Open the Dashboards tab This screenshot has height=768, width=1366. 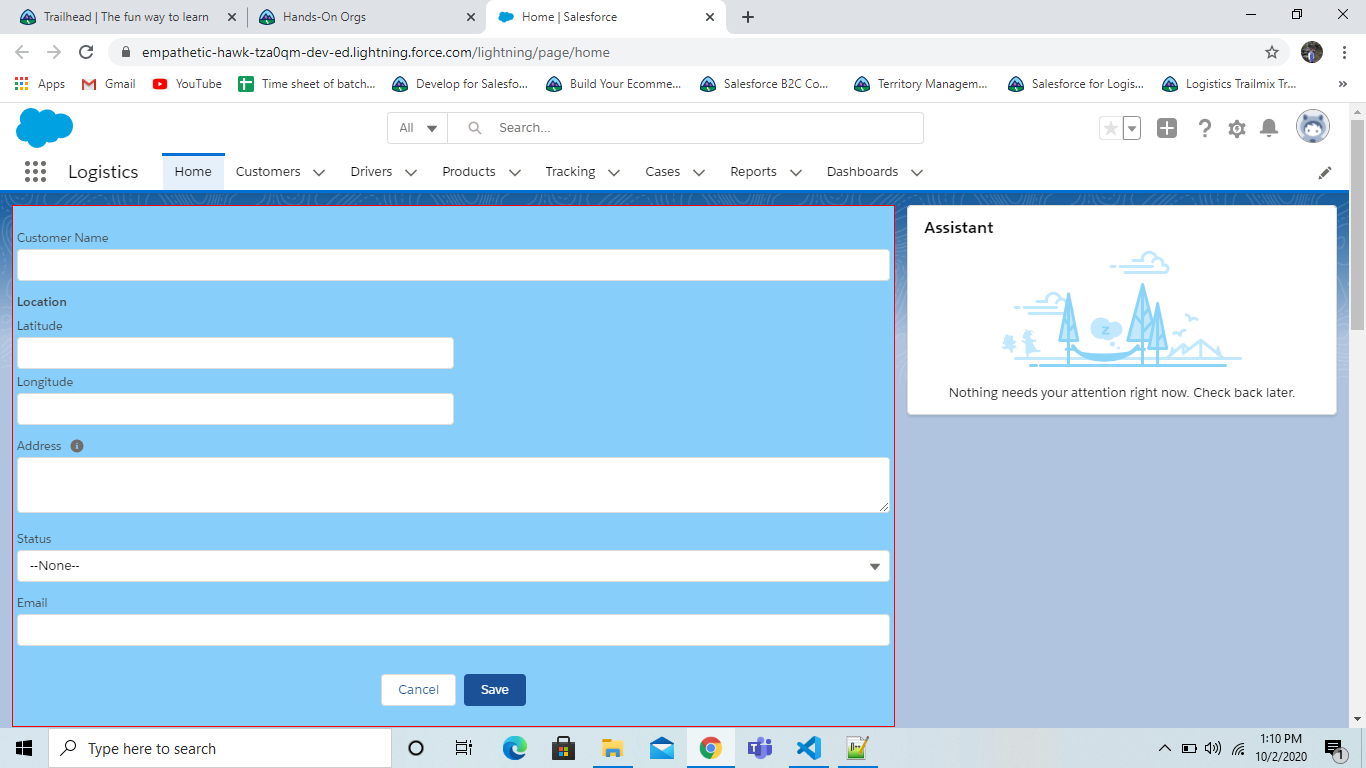point(863,172)
